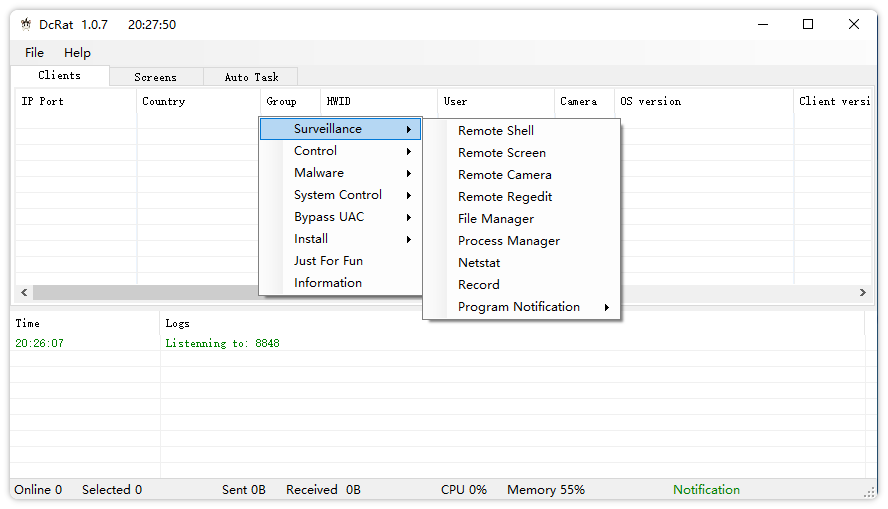Viewport: 888px width, 509px height.
Task: Select the 'Listening to: 8848' log row
Action: pyautogui.click(x=222, y=344)
